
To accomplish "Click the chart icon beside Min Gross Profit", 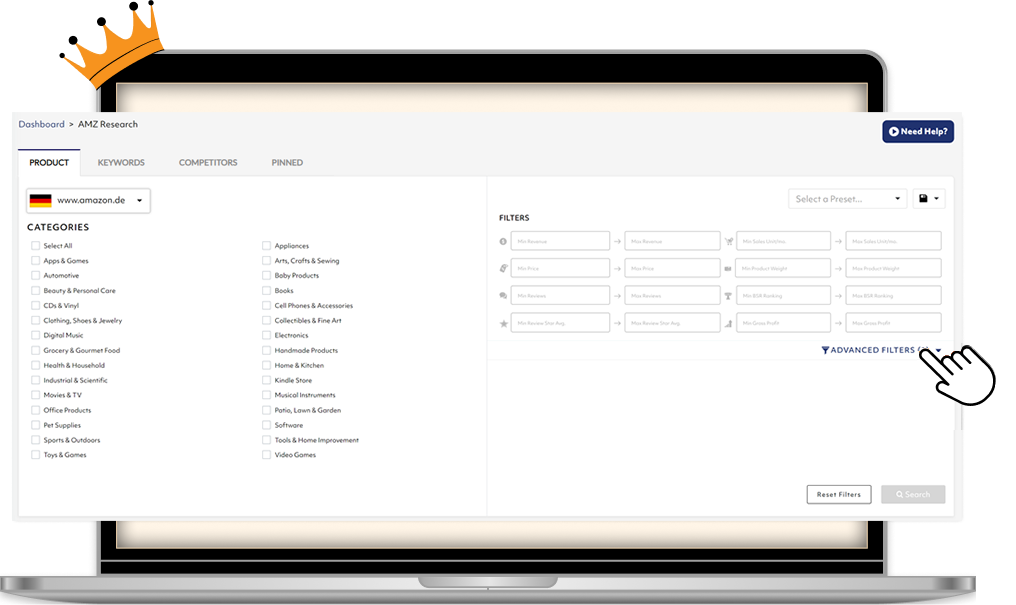I will pos(728,323).
